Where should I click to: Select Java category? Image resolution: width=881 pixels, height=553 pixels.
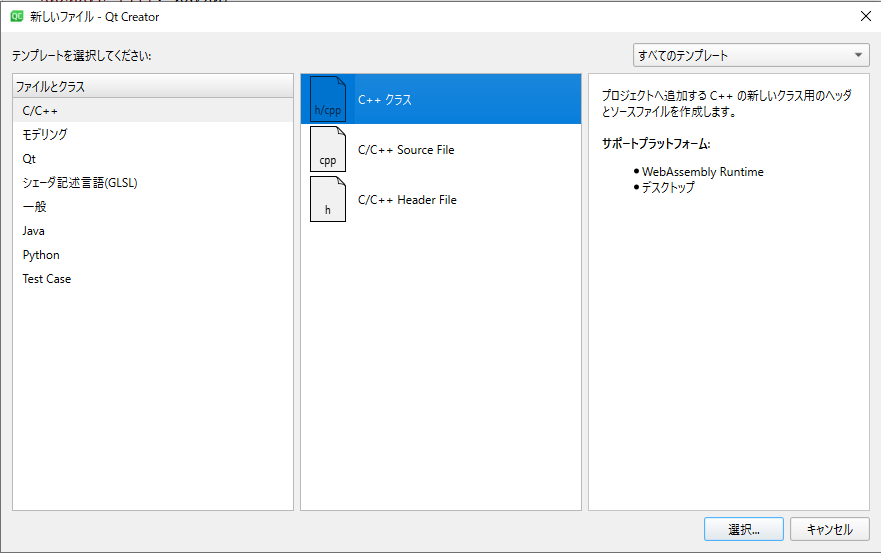[34, 231]
